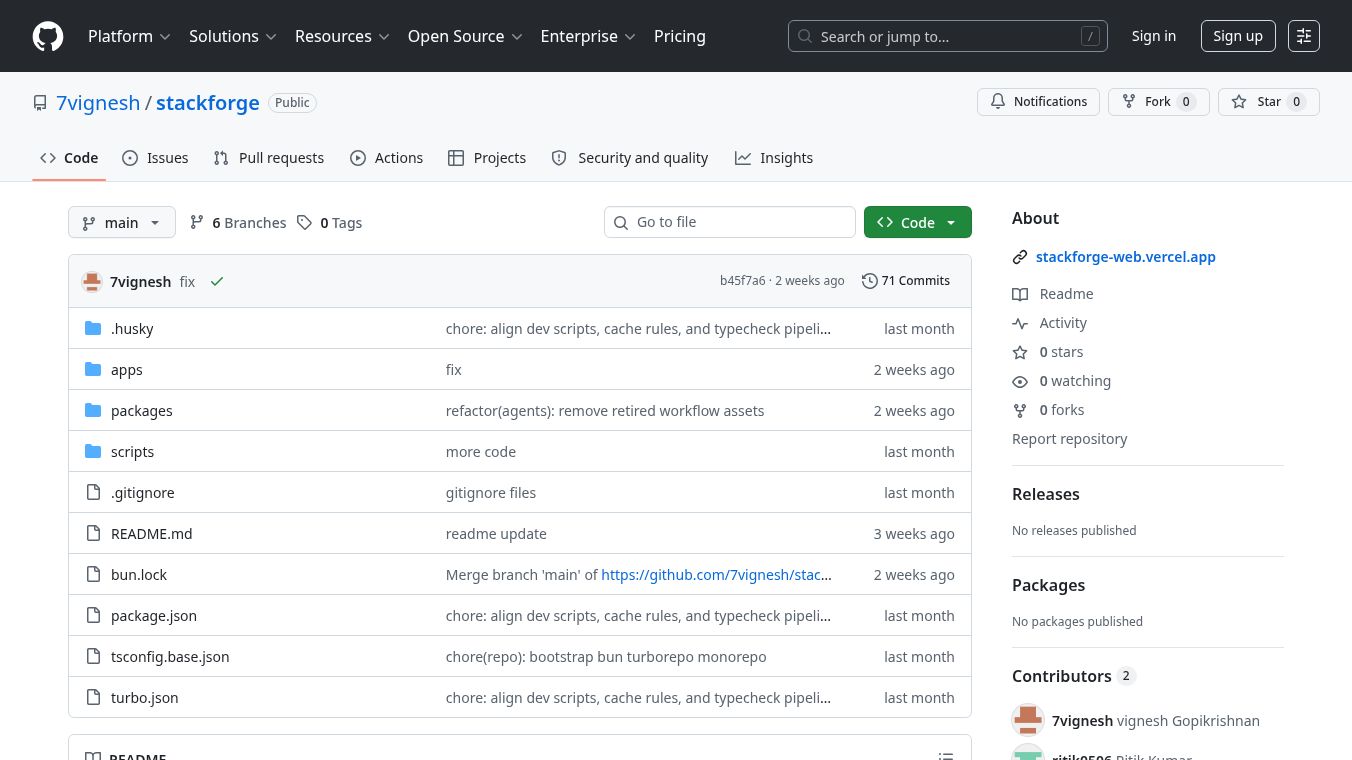
Task: Open the Notifications bell button
Action: (1038, 102)
